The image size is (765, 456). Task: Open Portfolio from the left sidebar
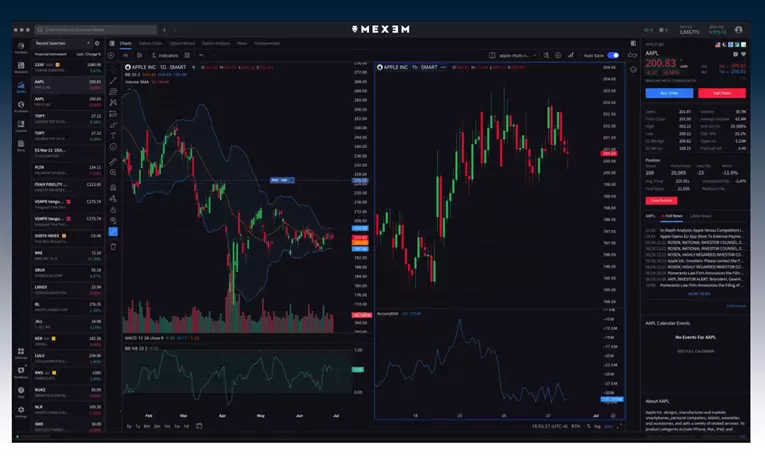coord(21,48)
